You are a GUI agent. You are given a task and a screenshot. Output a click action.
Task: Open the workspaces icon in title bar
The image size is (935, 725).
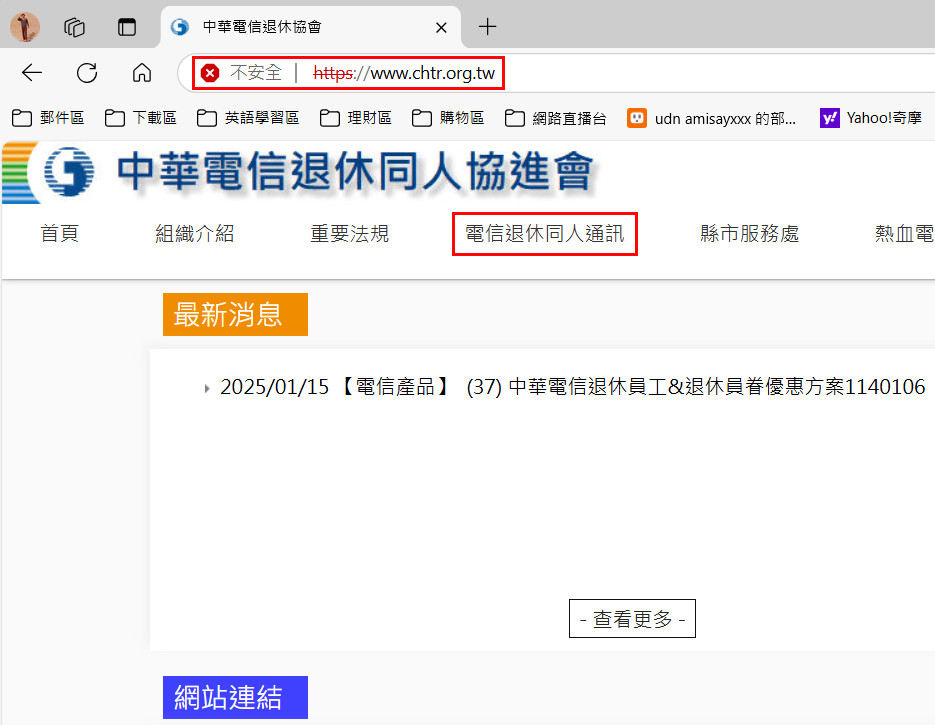click(x=75, y=27)
